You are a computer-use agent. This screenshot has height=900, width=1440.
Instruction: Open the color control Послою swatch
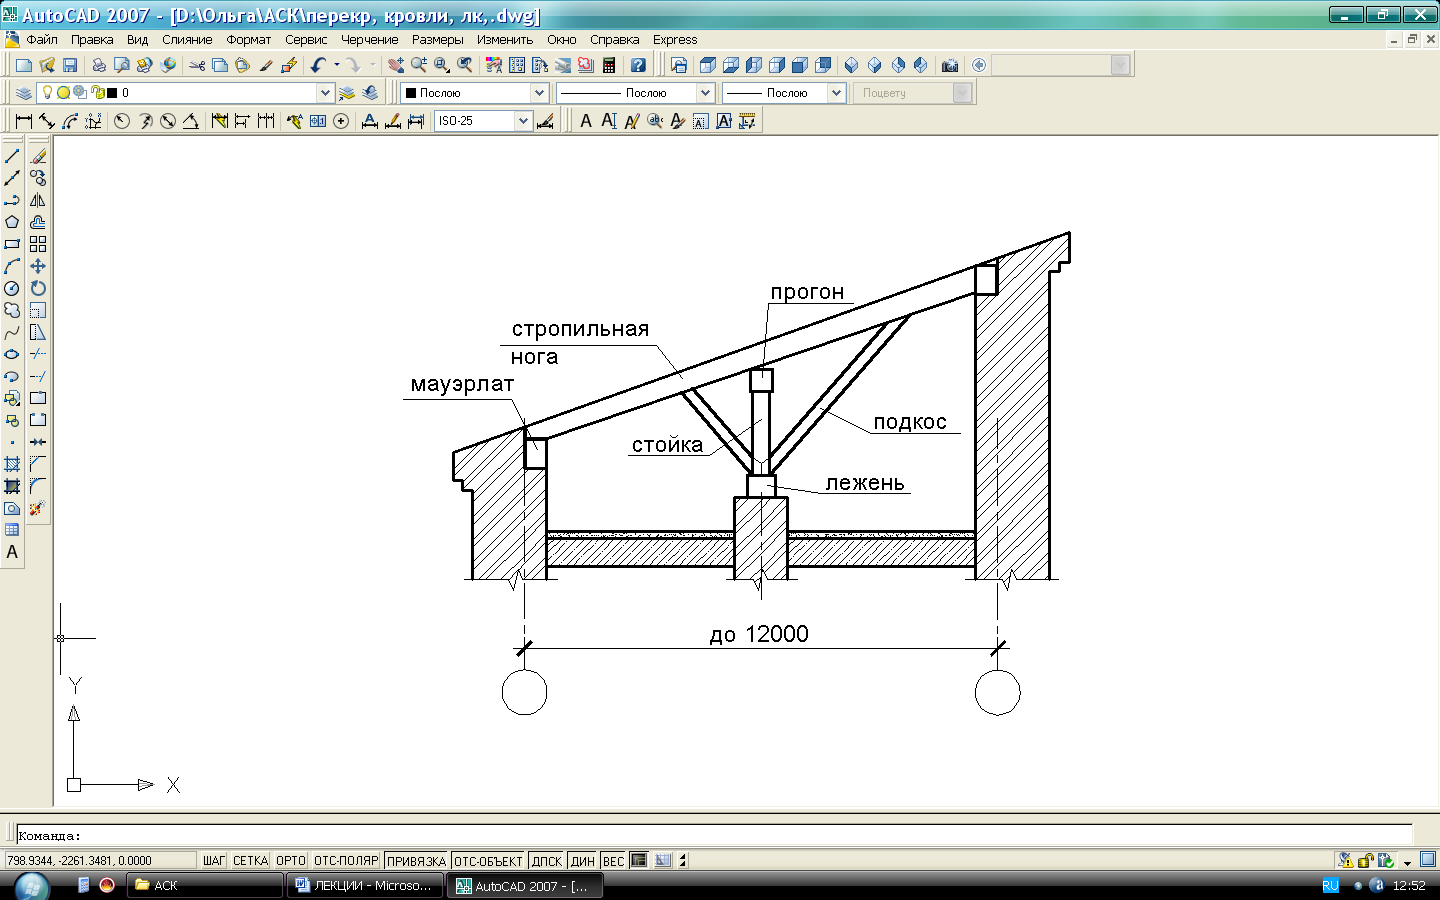click(x=474, y=93)
